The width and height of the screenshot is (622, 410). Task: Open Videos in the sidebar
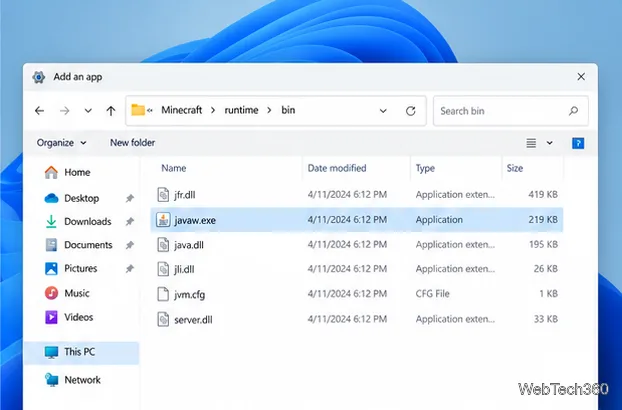(81, 317)
